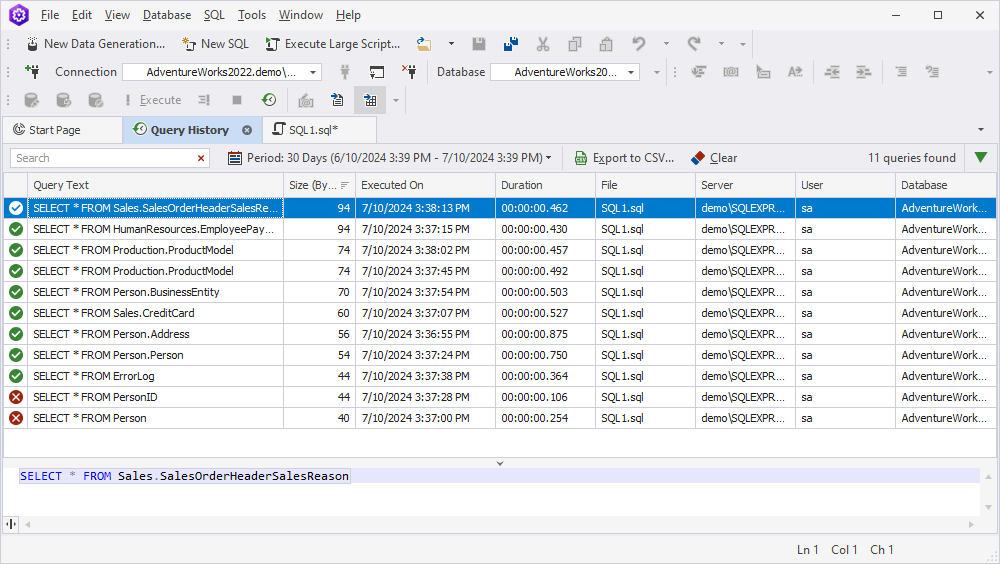Click the New Connection plug icon
1000x564 pixels.
tap(32, 72)
